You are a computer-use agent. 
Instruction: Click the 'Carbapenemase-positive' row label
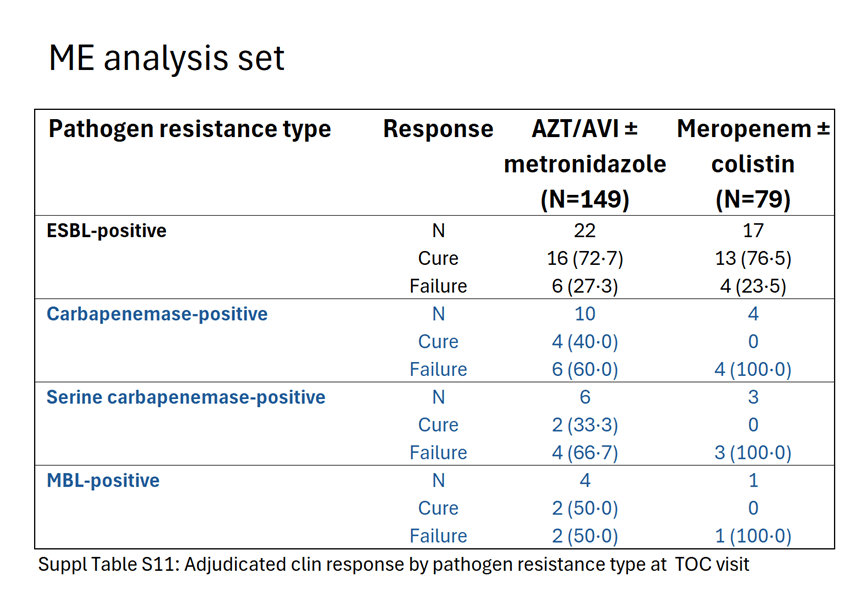point(157,314)
